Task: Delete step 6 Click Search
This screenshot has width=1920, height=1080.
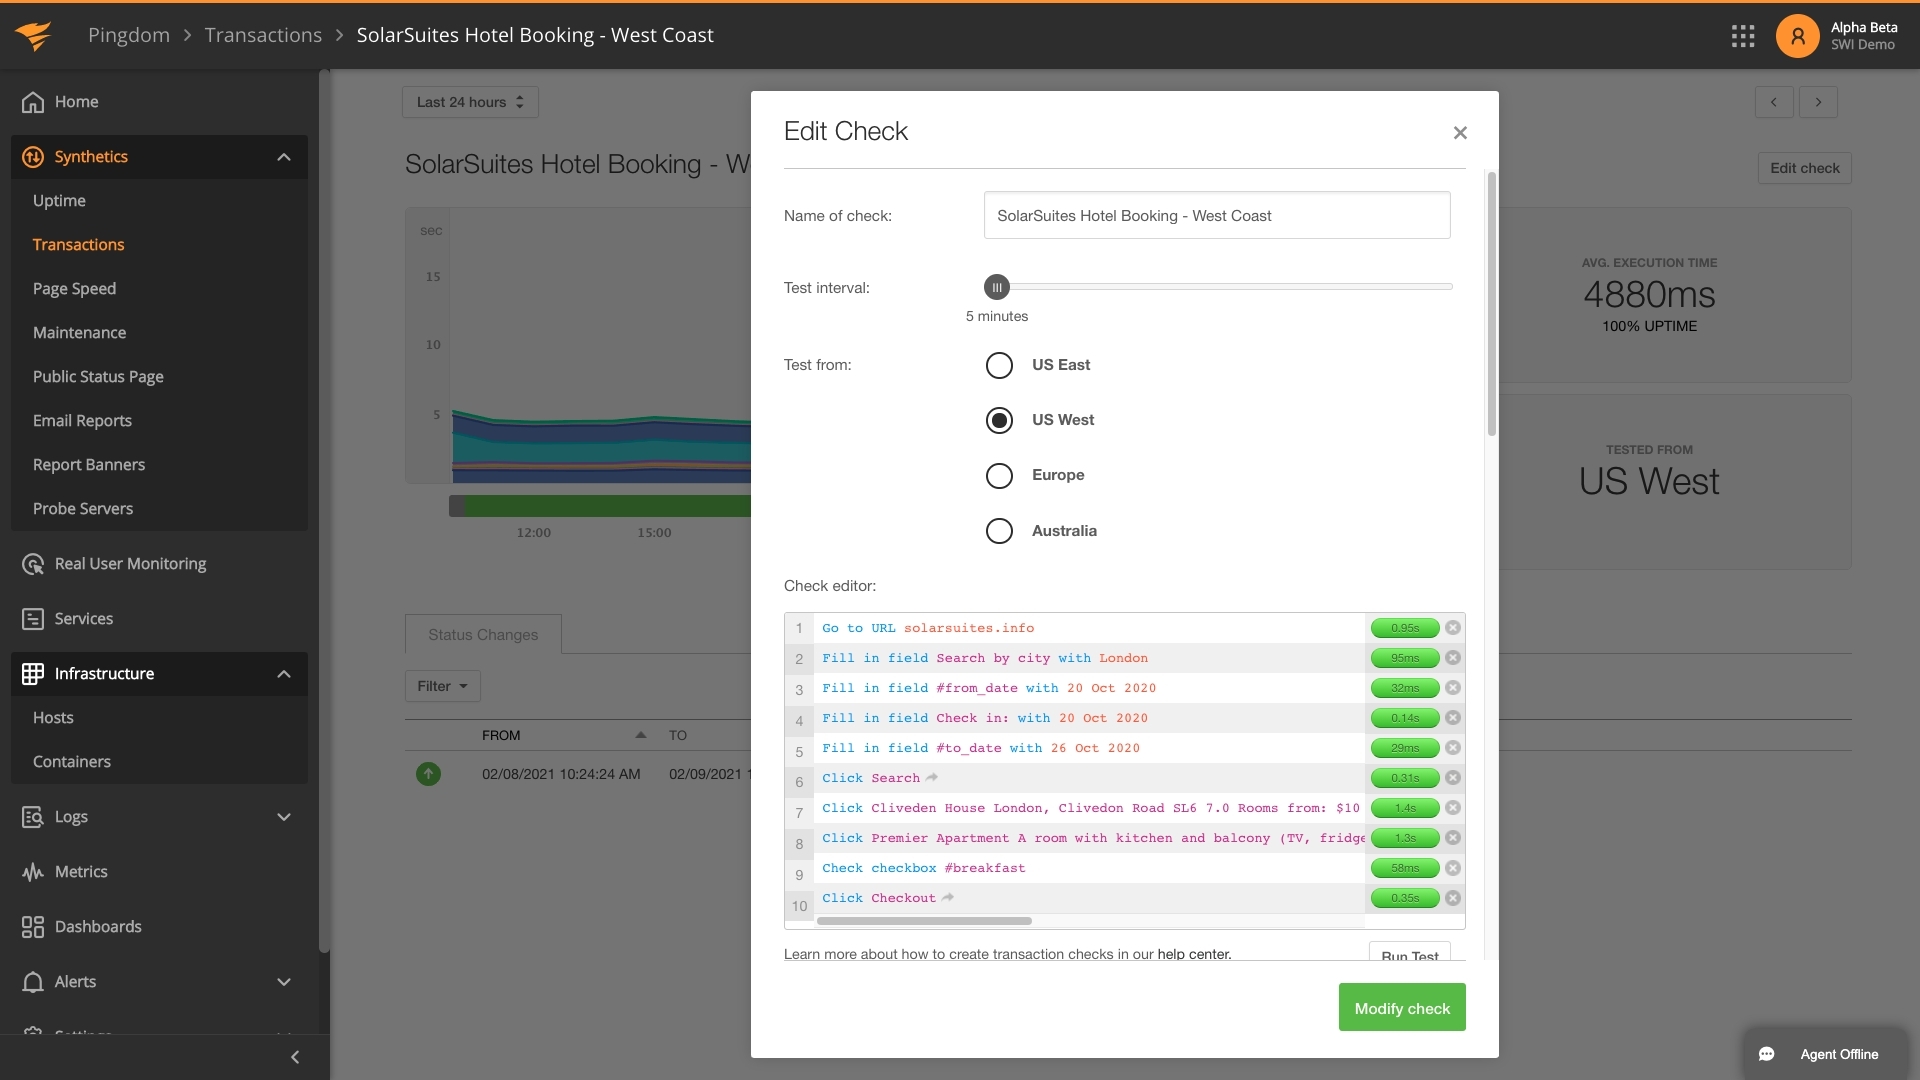Action: 1453,778
